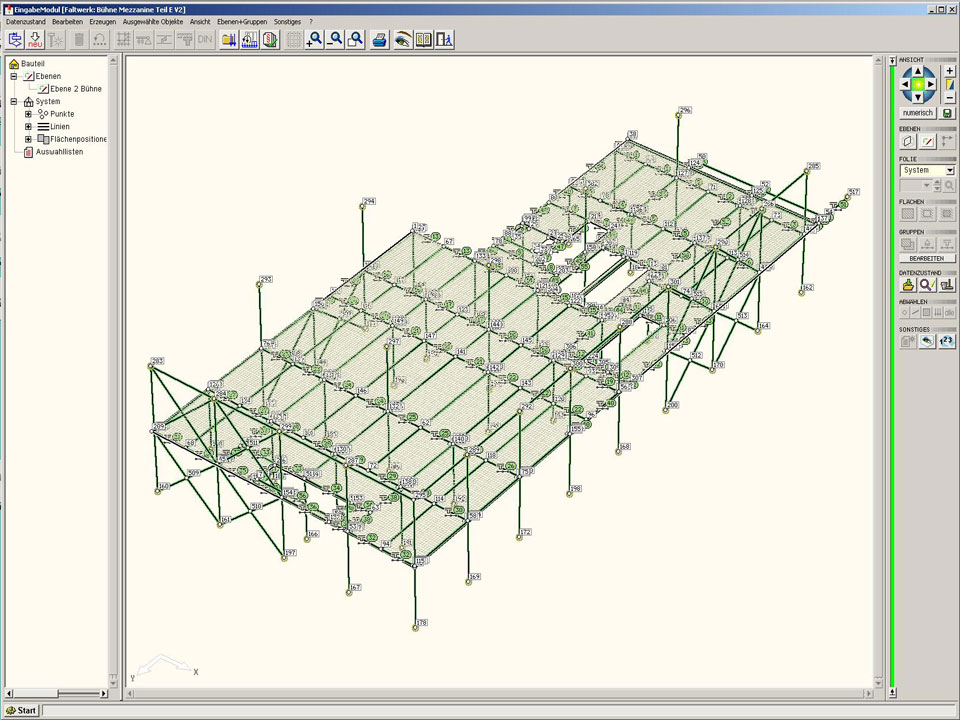Open the Erzeugen menu
Viewport: 960px width, 720px height.
click(x=102, y=21)
